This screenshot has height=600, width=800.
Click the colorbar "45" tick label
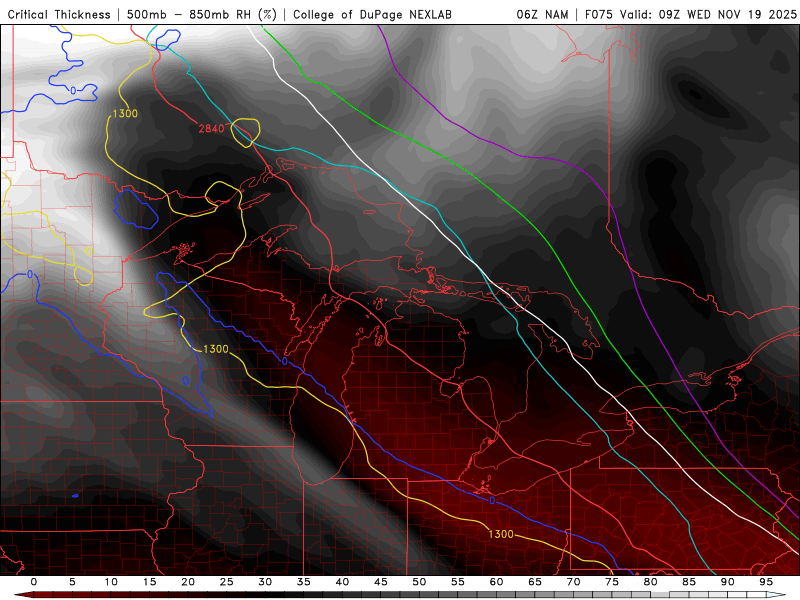(x=381, y=582)
